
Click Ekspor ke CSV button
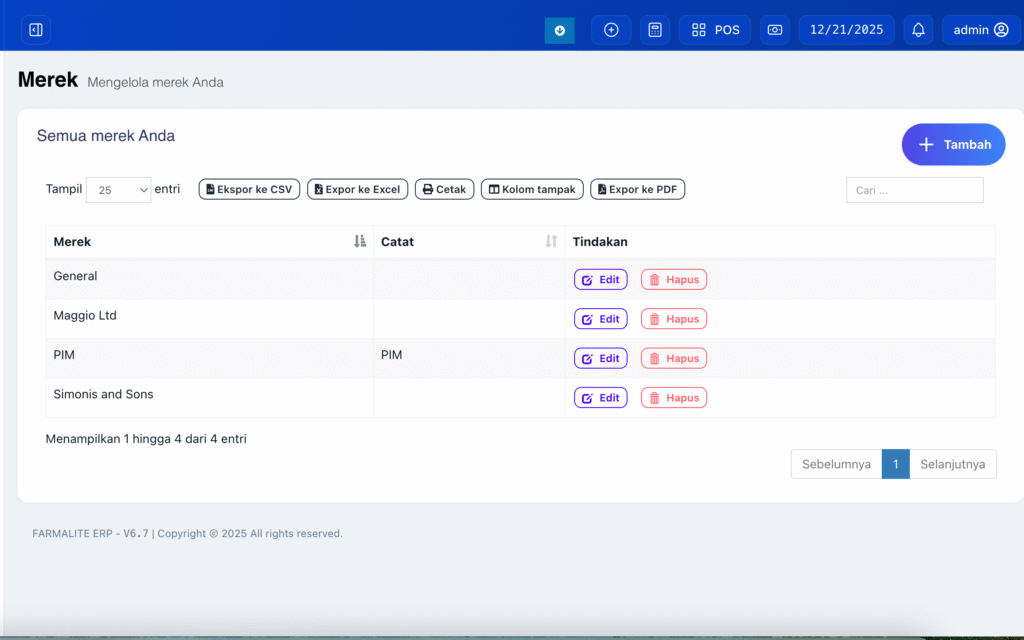coord(249,189)
